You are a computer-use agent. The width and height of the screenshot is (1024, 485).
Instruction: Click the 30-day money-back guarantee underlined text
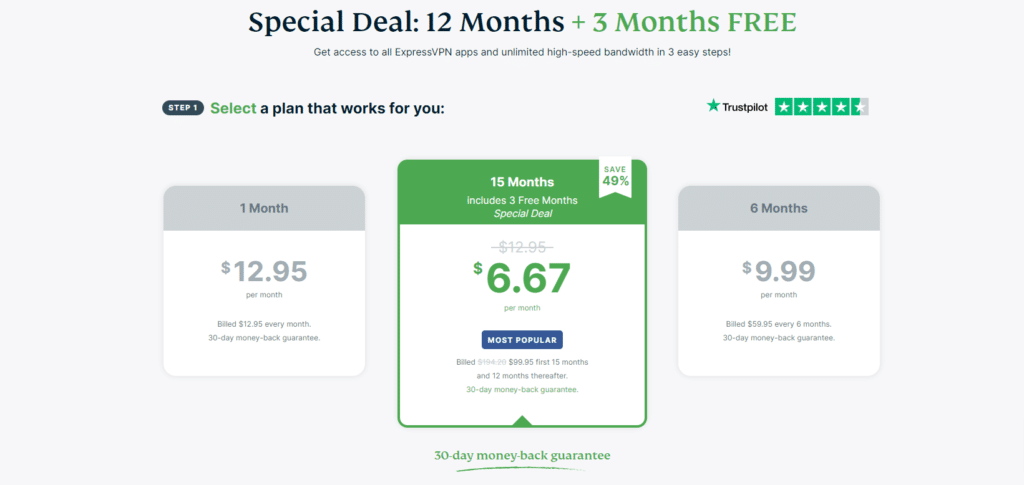pos(522,455)
